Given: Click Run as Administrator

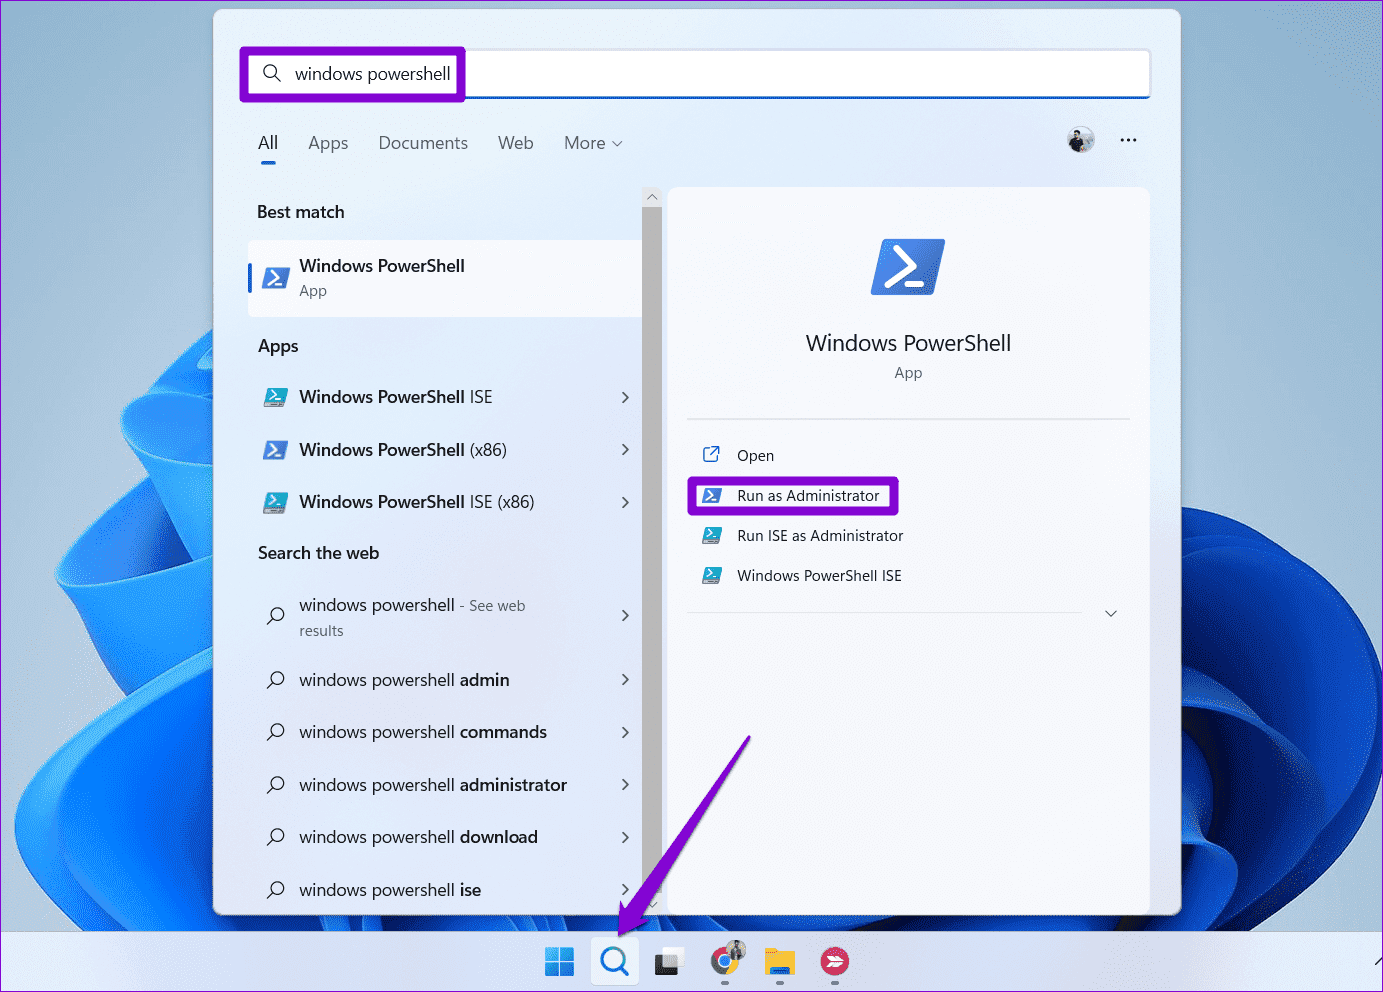Looking at the screenshot, I should [x=808, y=496].
